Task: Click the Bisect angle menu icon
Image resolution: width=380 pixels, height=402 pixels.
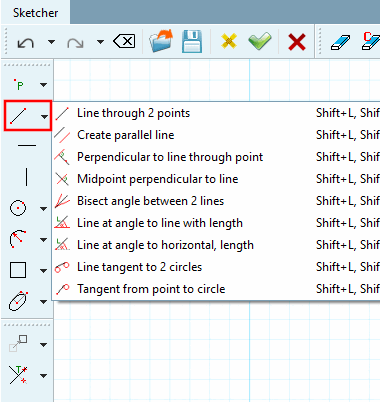Action: pos(62,201)
